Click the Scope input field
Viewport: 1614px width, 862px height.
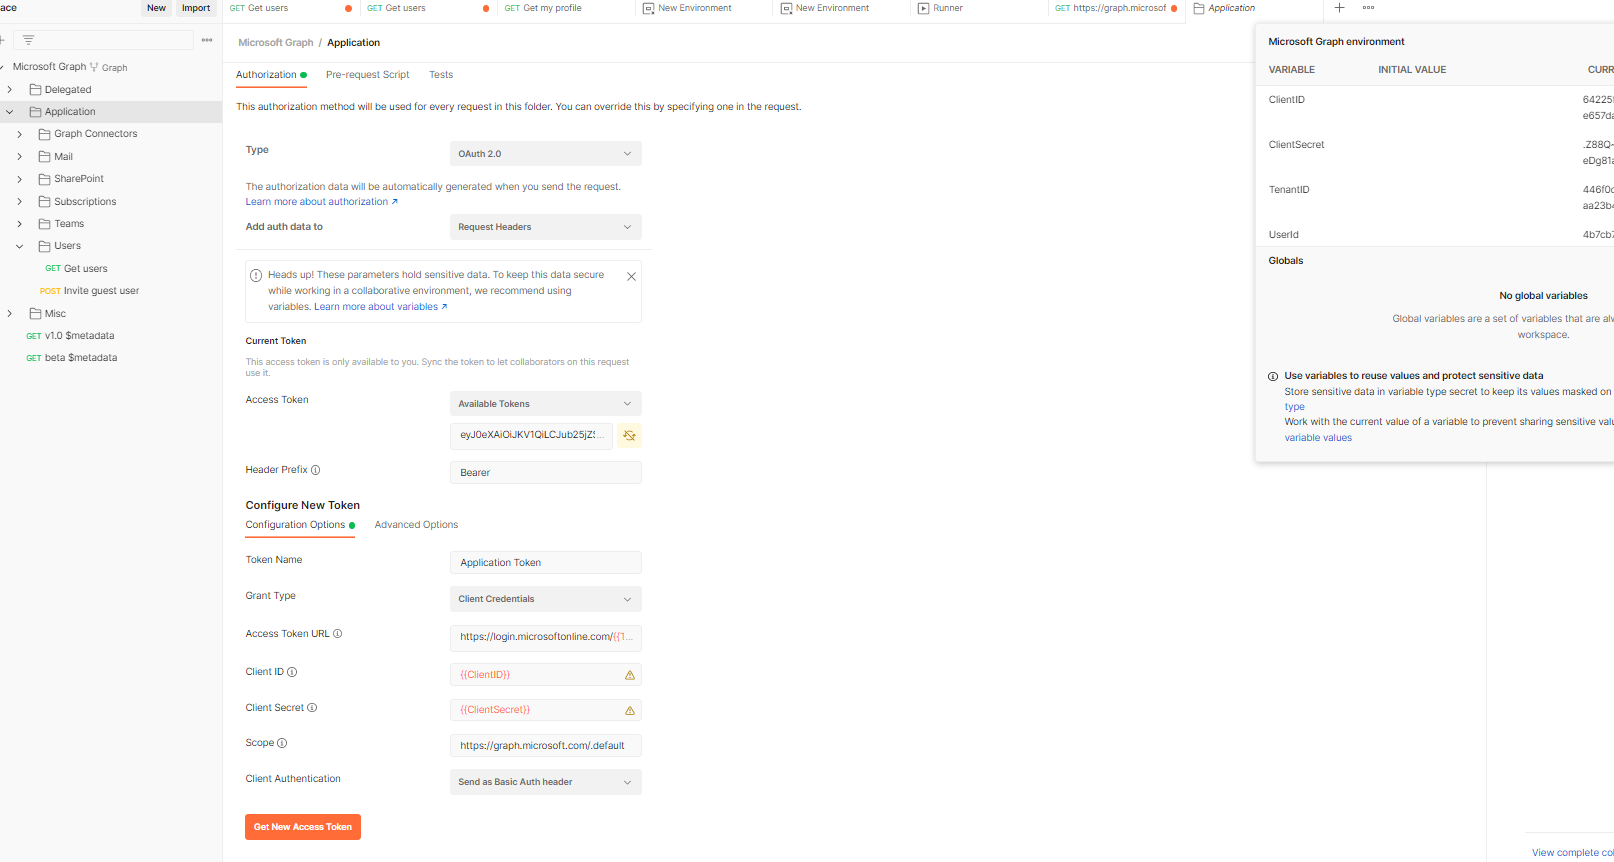(545, 746)
